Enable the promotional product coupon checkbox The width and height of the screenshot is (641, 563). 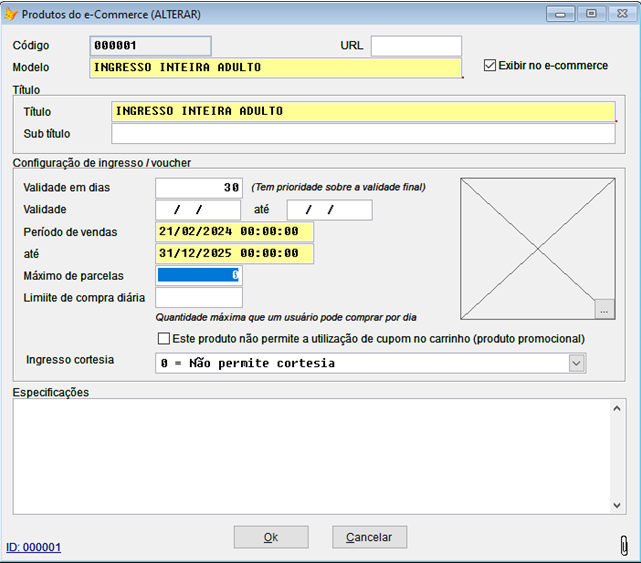[164, 339]
